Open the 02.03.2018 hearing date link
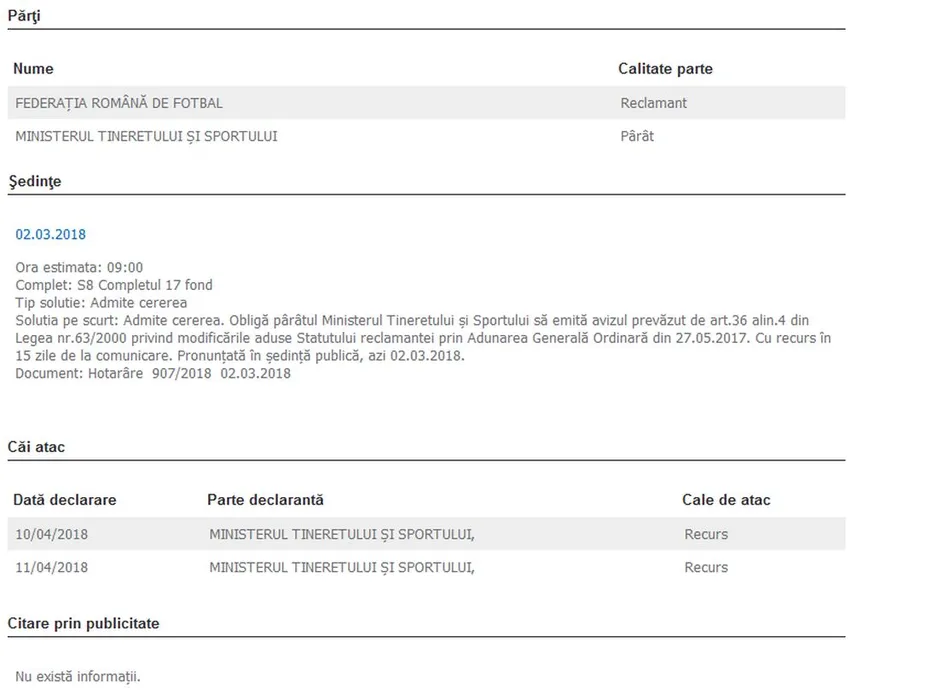The width and height of the screenshot is (938, 700). pos(51,235)
